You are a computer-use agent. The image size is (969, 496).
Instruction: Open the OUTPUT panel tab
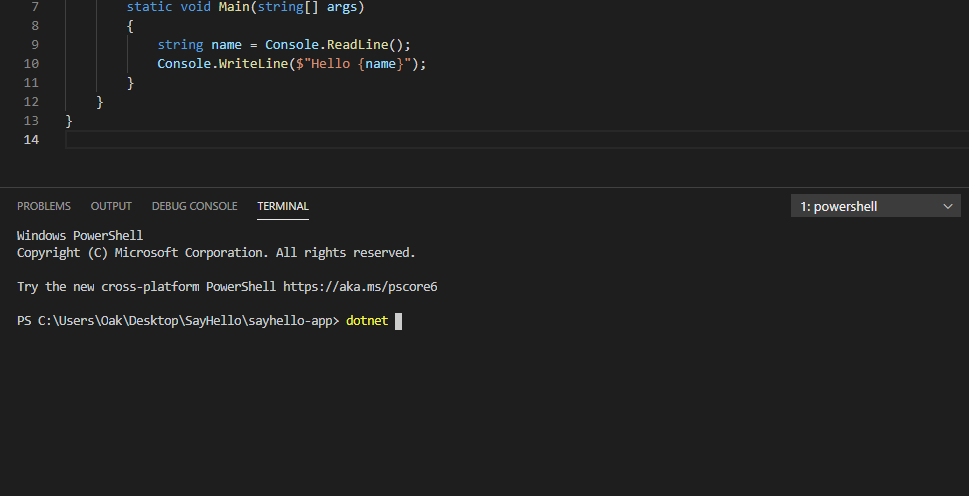pyautogui.click(x=111, y=206)
